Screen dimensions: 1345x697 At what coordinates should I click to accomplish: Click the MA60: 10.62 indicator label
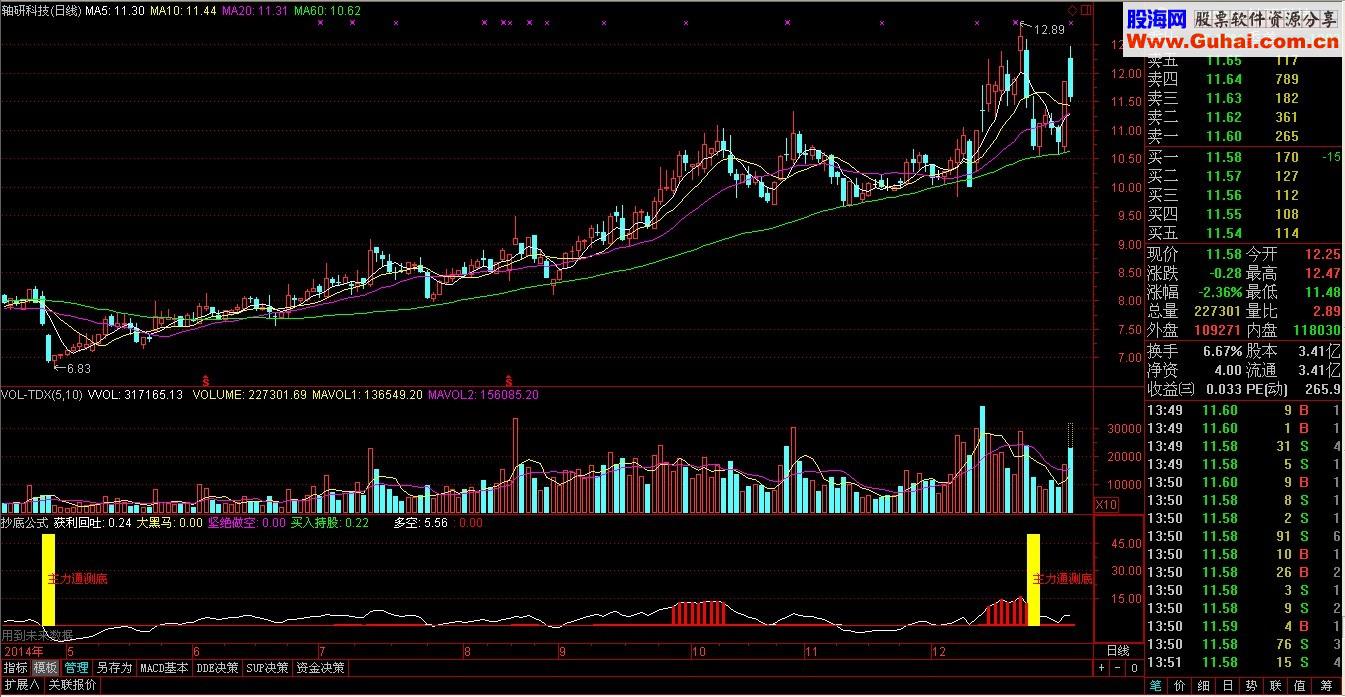[x=327, y=10]
